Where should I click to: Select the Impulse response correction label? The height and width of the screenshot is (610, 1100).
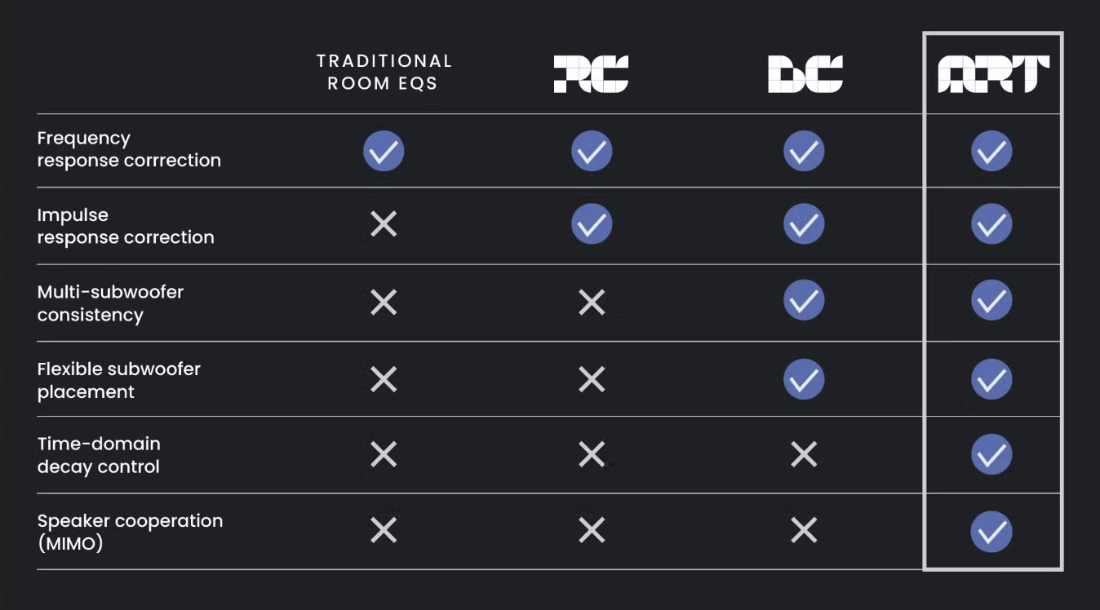126,226
